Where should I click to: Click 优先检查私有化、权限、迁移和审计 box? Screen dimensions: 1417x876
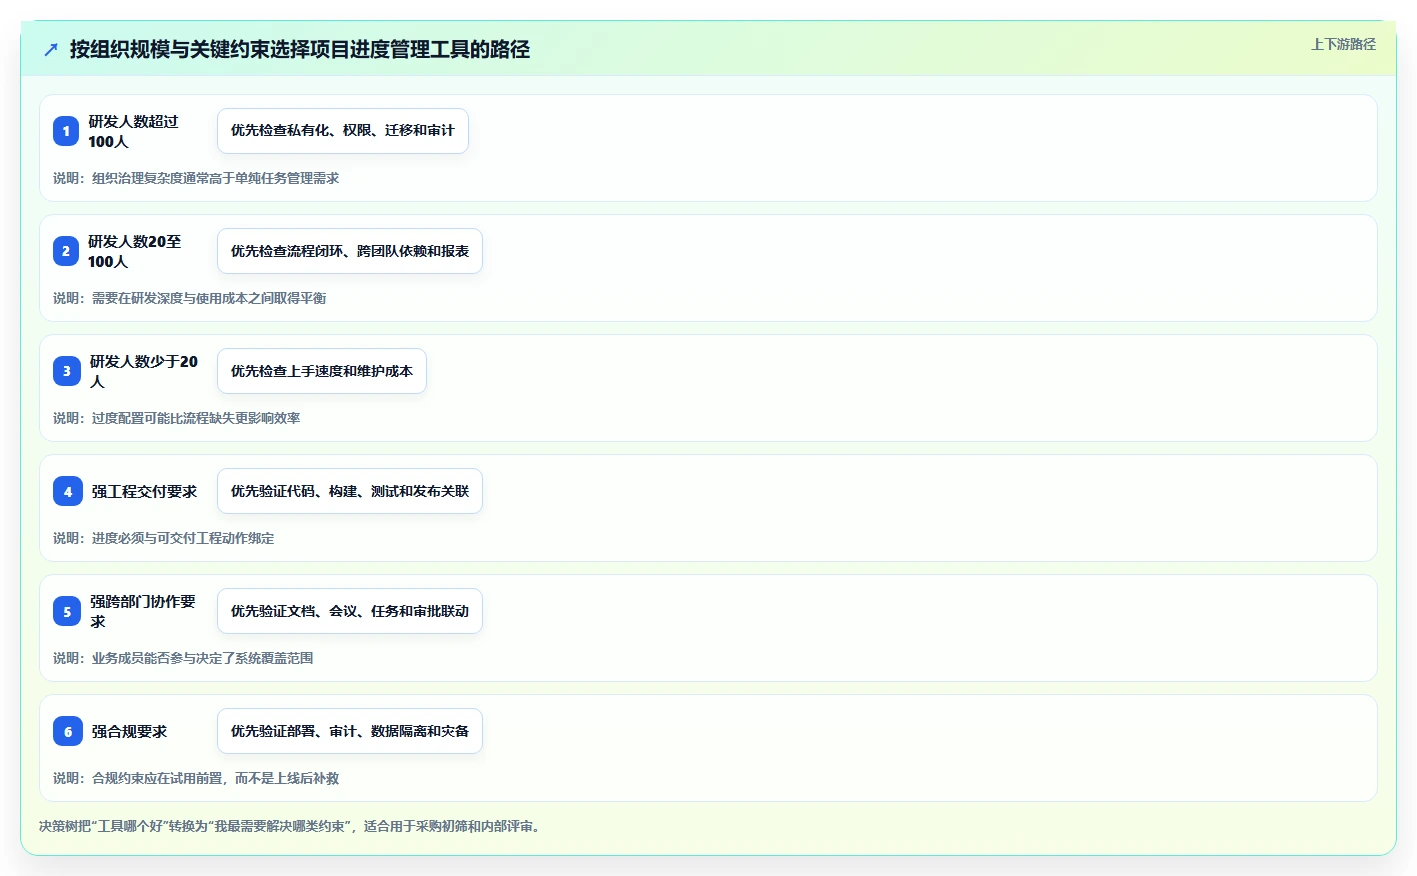pyautogui.click(x=343, y=131)
